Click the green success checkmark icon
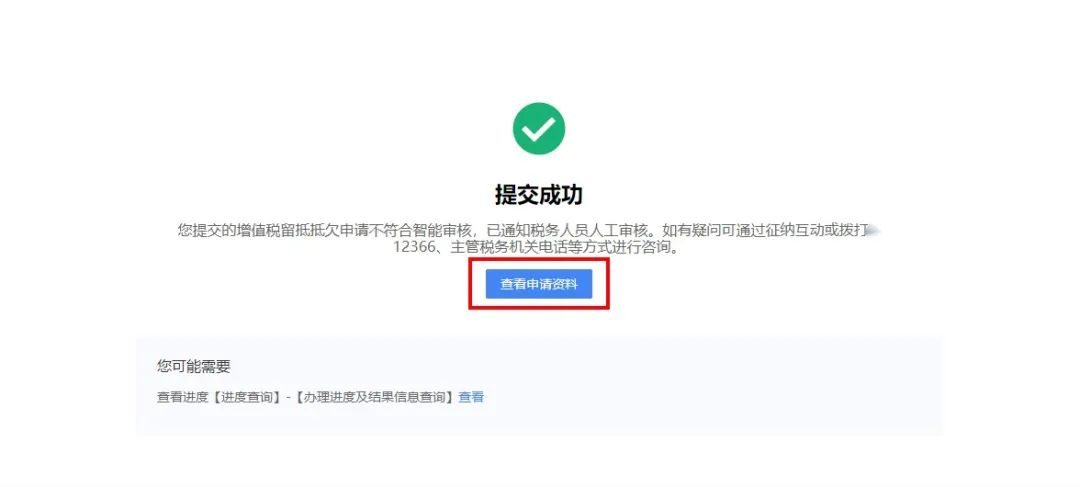Screen dimensions: 1080x487 click(x=539, y=128)
